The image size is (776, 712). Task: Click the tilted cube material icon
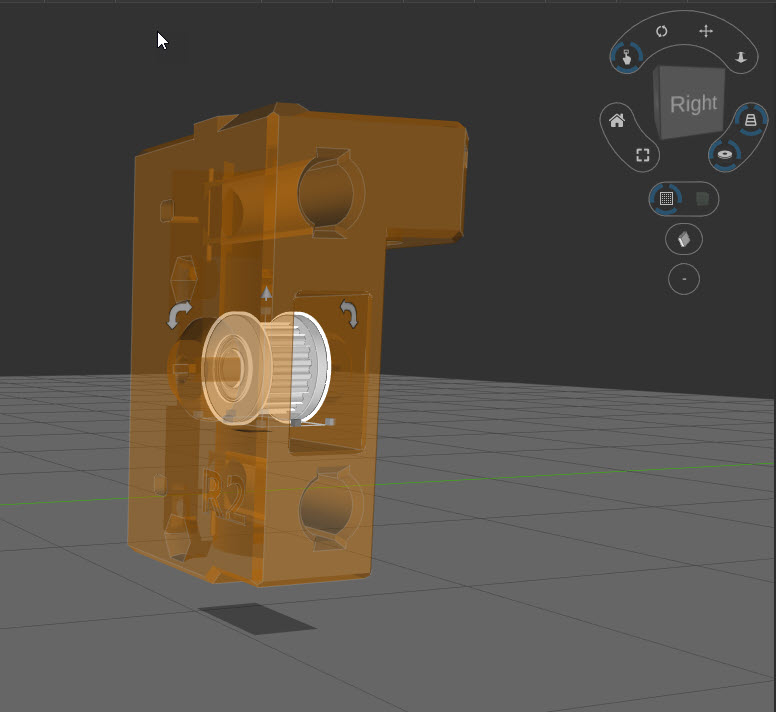click(683, 239)
